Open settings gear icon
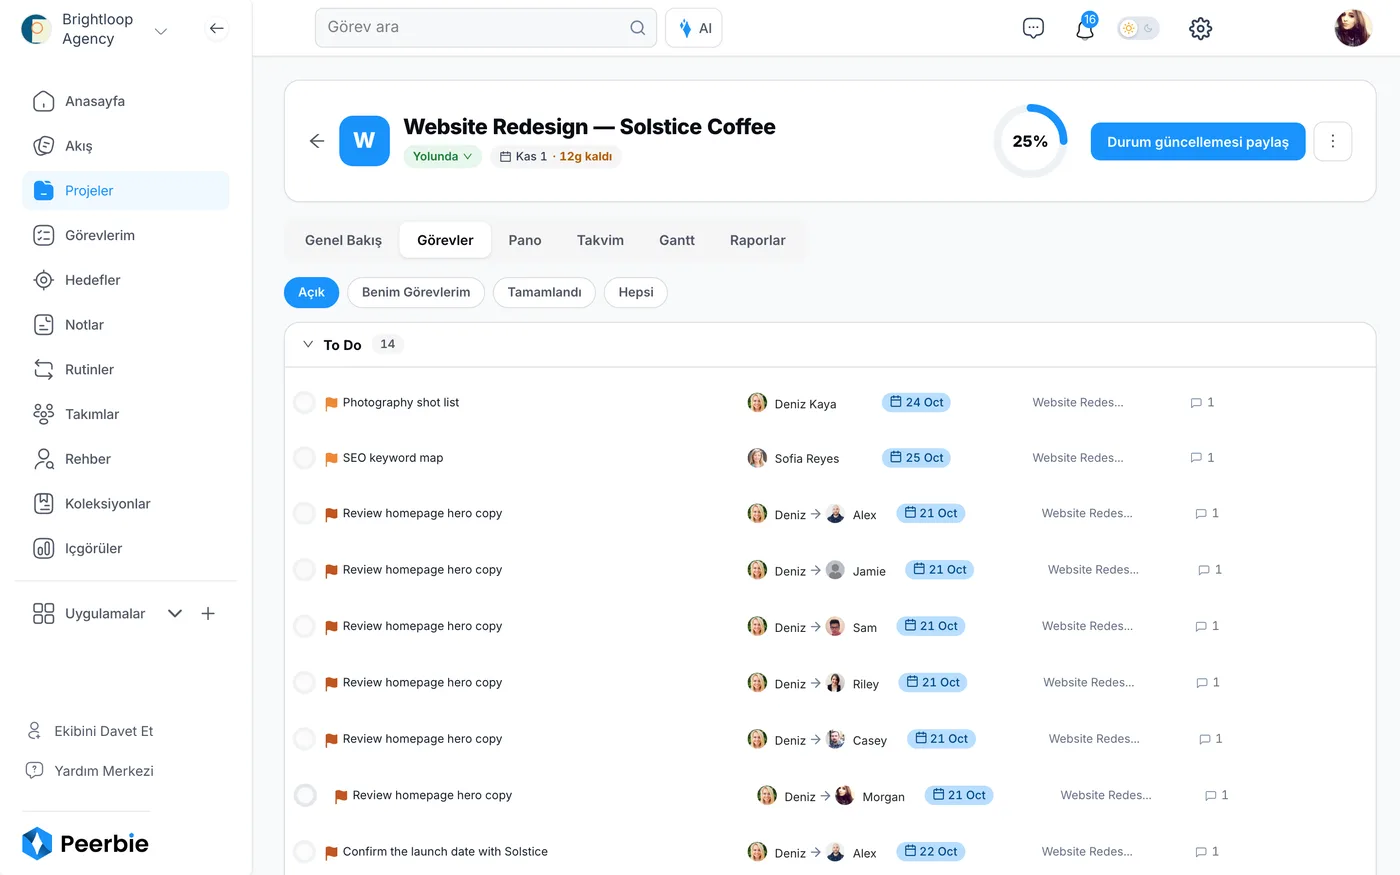The width and height of the screenshot is (1400, 875). click(x=1200, y=28)
